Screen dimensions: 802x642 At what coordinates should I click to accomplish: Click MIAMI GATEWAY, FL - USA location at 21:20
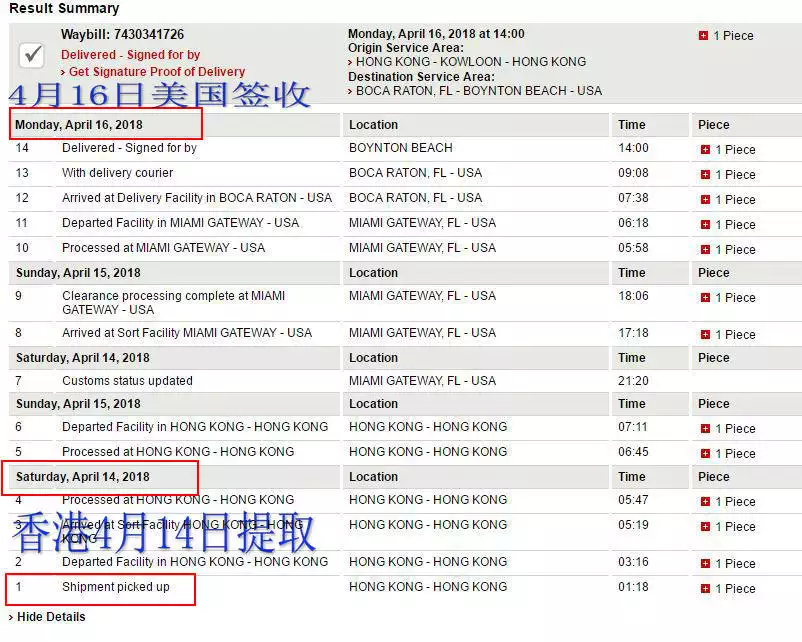(x=422, y=381)
